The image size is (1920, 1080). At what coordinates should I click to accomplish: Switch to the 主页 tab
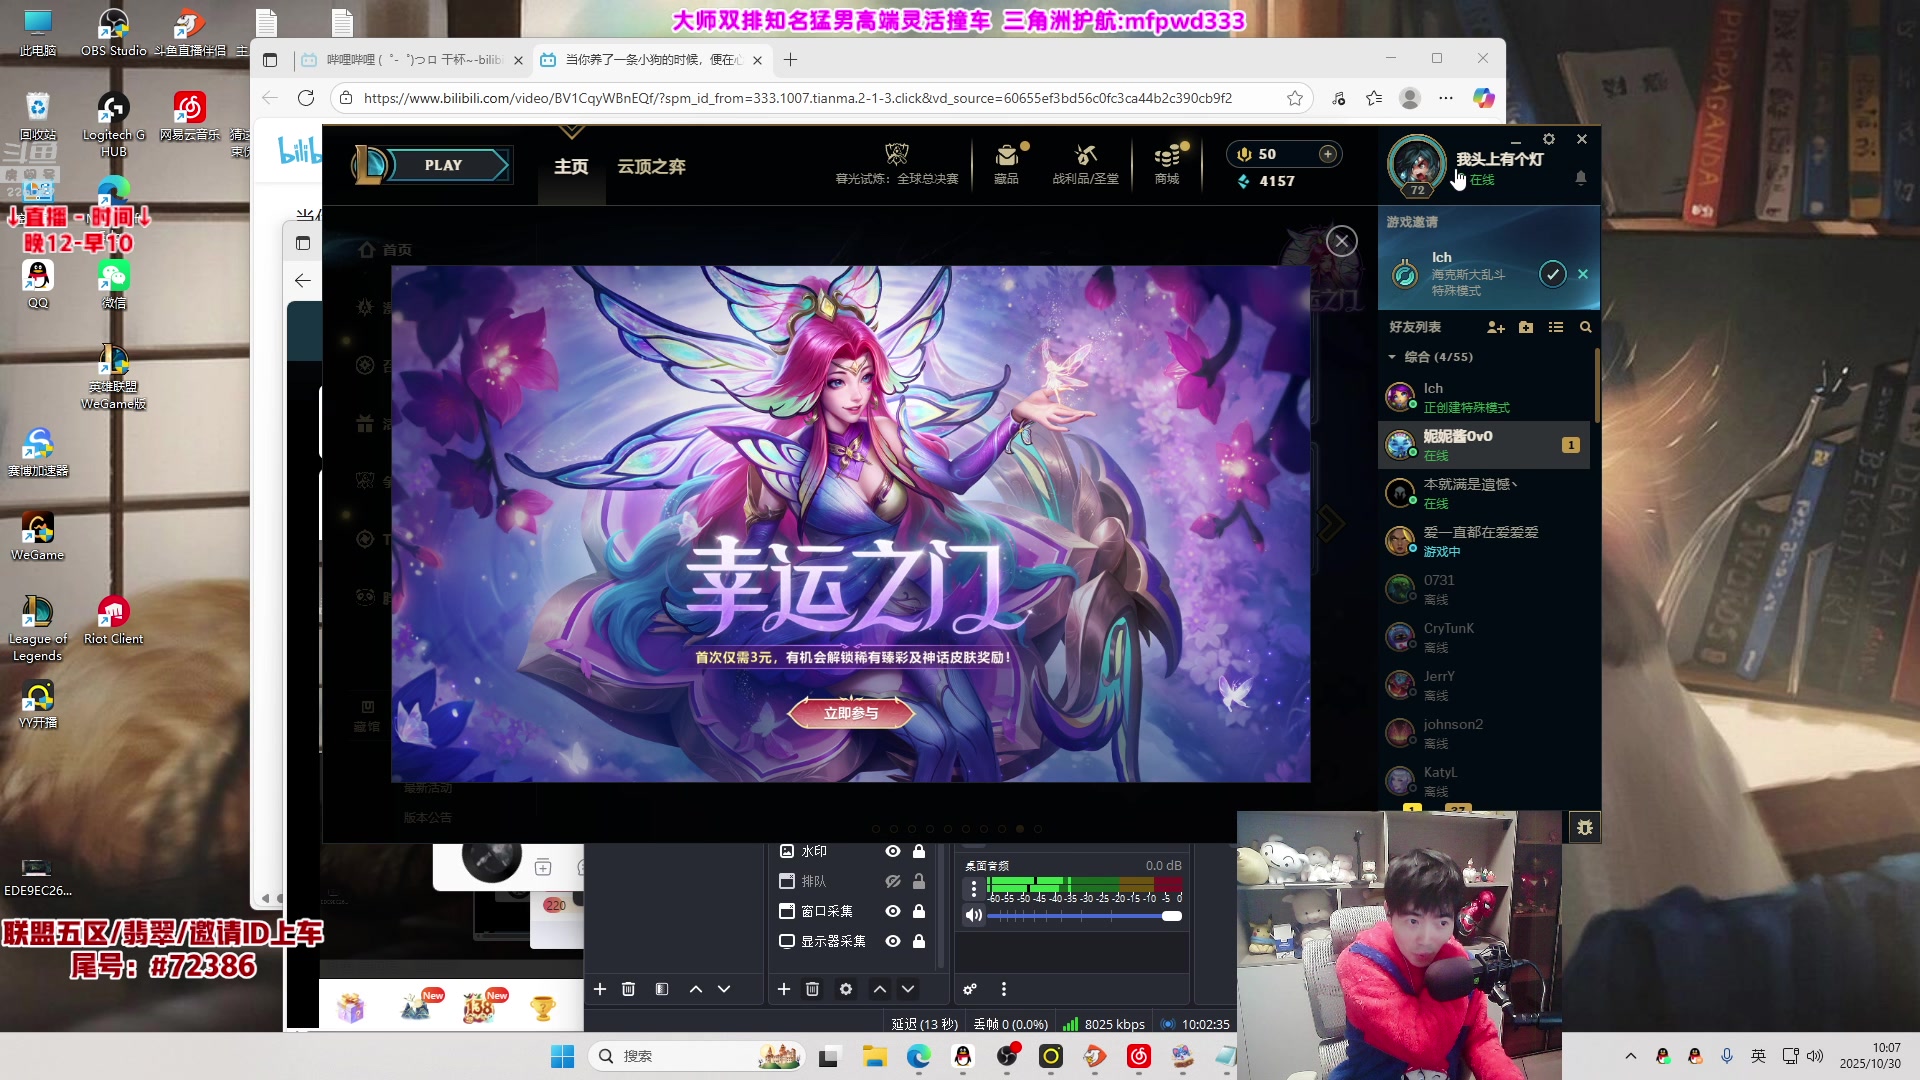point(571,166)
